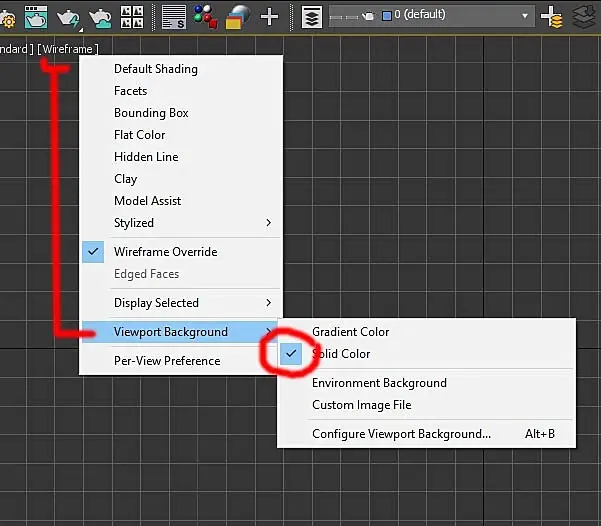Open the 0 (default) layer dropdown
Screen dimensions: 601x526
[x=432, y=16]
